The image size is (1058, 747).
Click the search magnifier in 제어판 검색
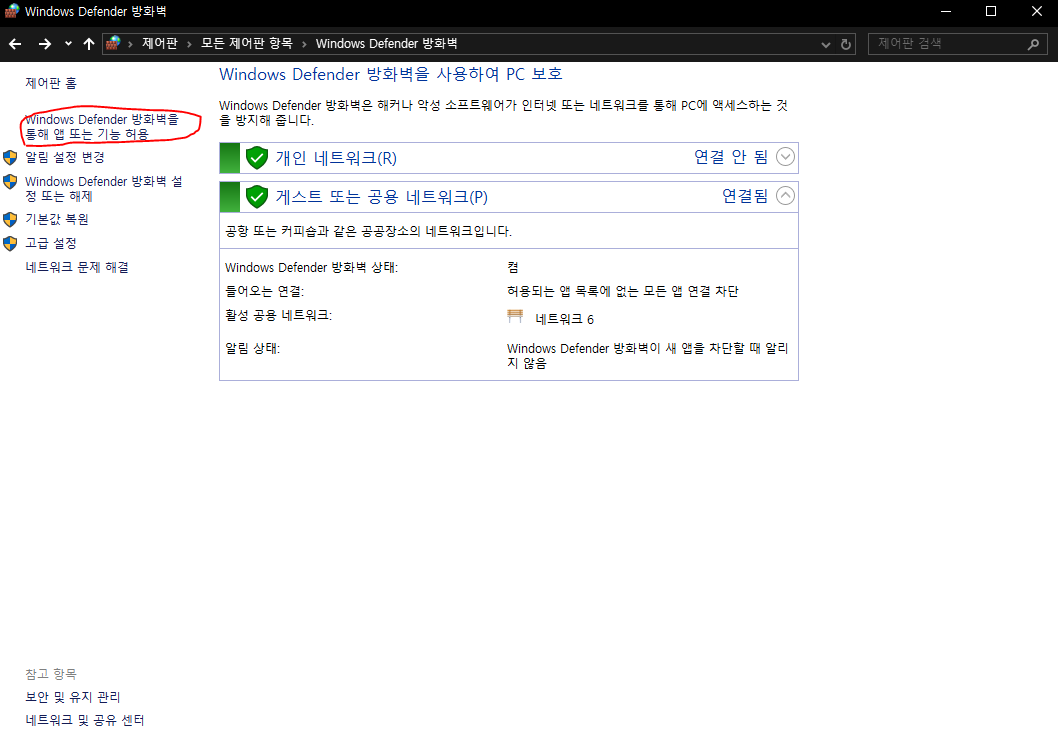[1033, 43]
